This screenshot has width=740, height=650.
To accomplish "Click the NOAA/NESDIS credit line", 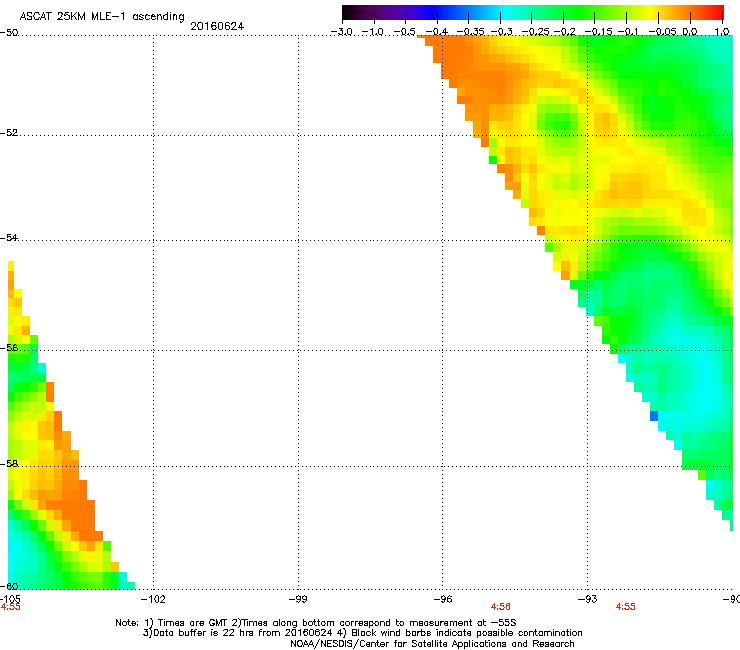I will [x=432, y=644].
